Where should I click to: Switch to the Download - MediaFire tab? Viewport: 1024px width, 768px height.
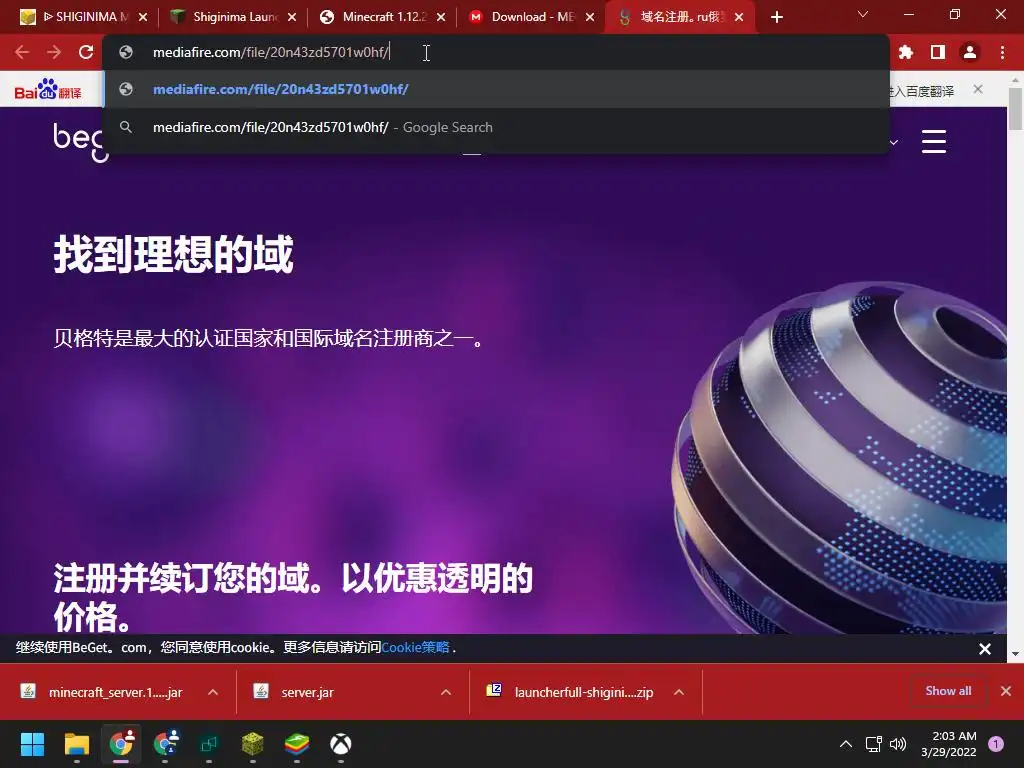tap(532, 17)
